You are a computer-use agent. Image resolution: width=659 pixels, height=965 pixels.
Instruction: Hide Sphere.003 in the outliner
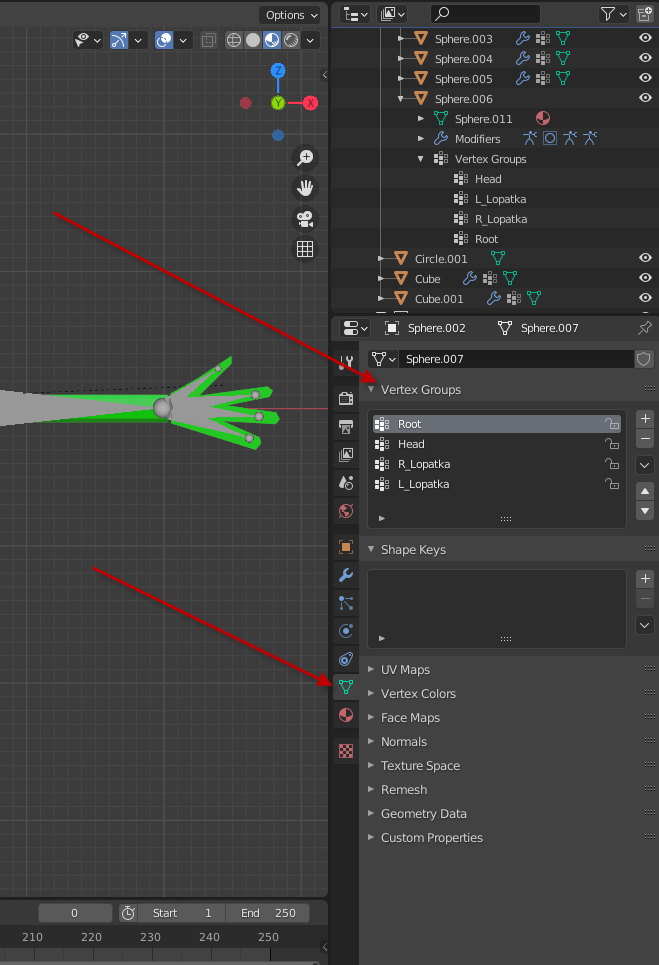pos(645,38)
